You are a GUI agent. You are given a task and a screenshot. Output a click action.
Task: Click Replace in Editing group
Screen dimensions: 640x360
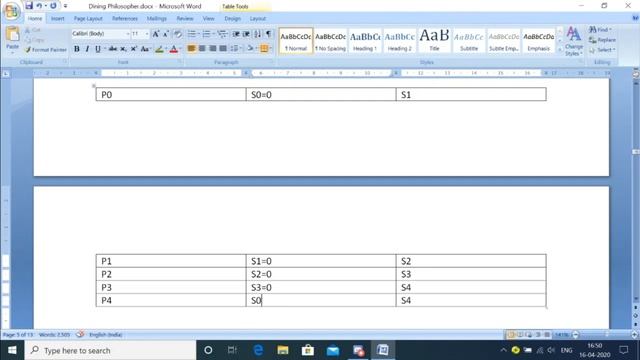[602, 40]
